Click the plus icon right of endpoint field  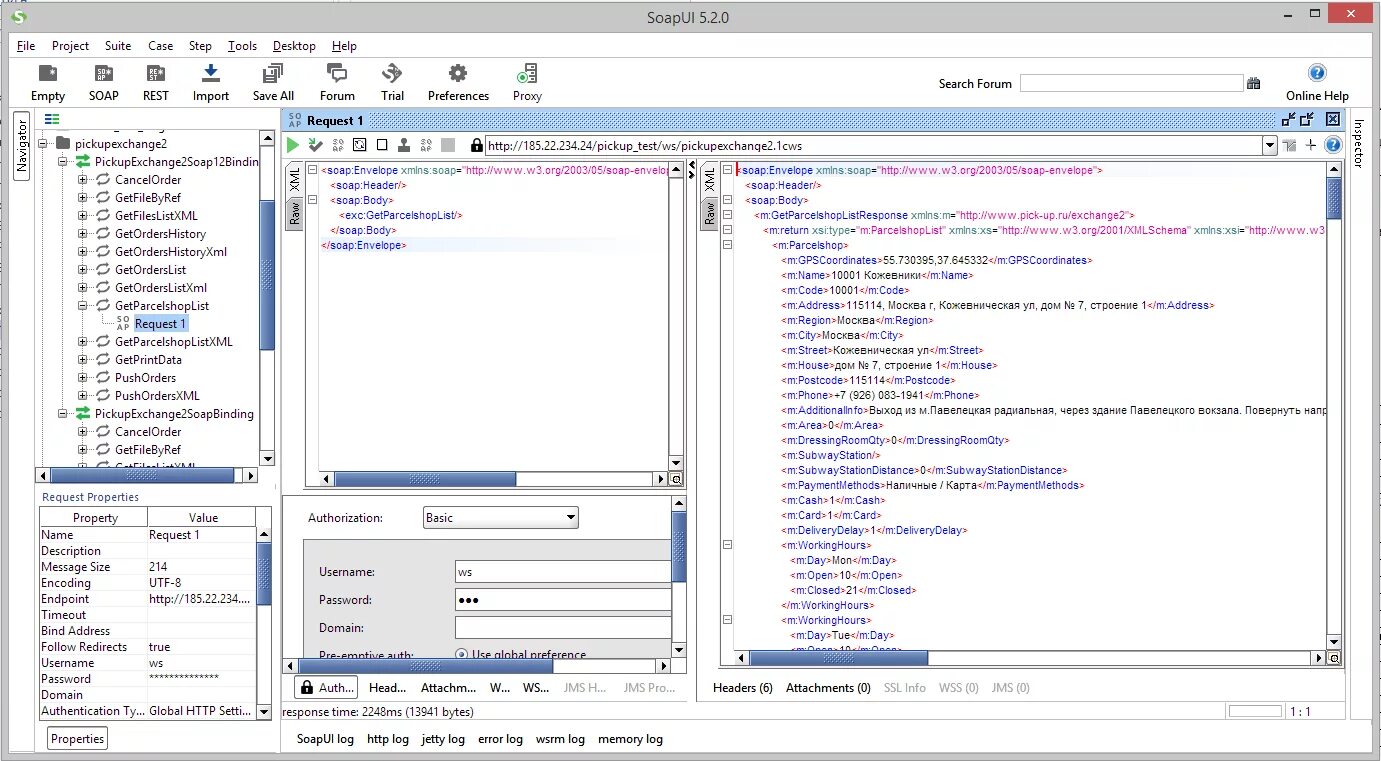(1310, 145)
